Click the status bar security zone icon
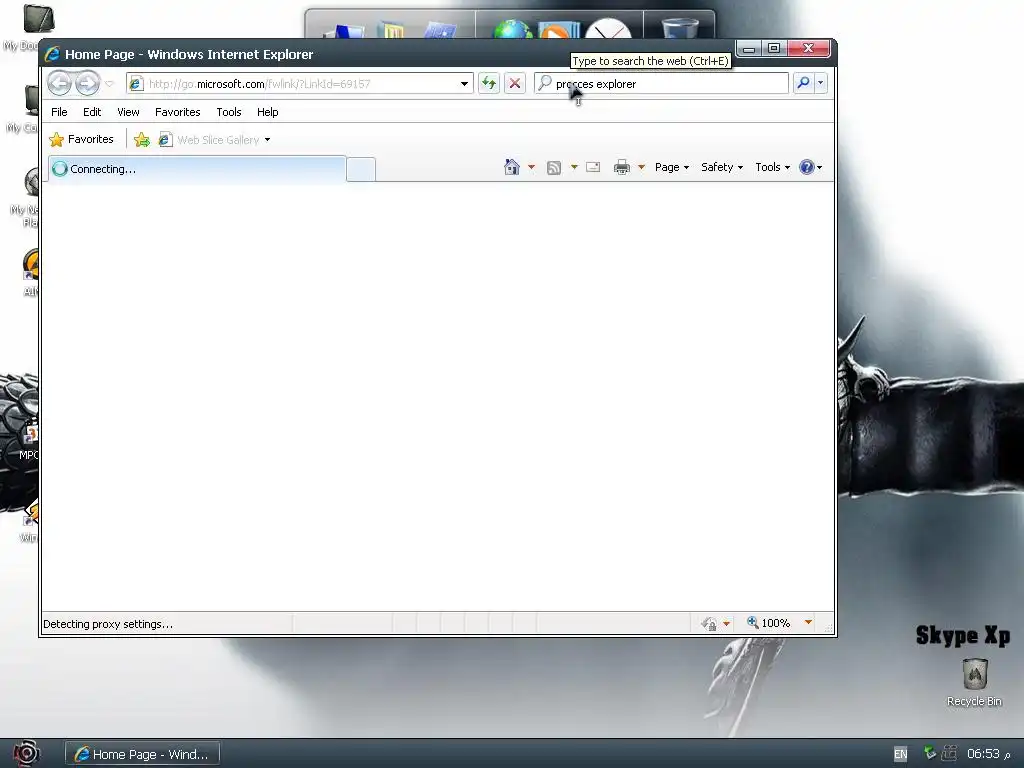 point(709,623)
